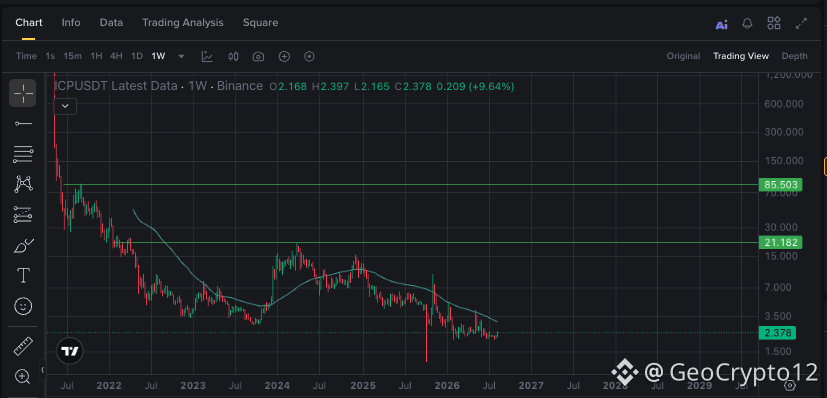This screenshot has width=827, height=398.
Task: Click the 600.000 price axis label
Action: [x=784, y=104]
